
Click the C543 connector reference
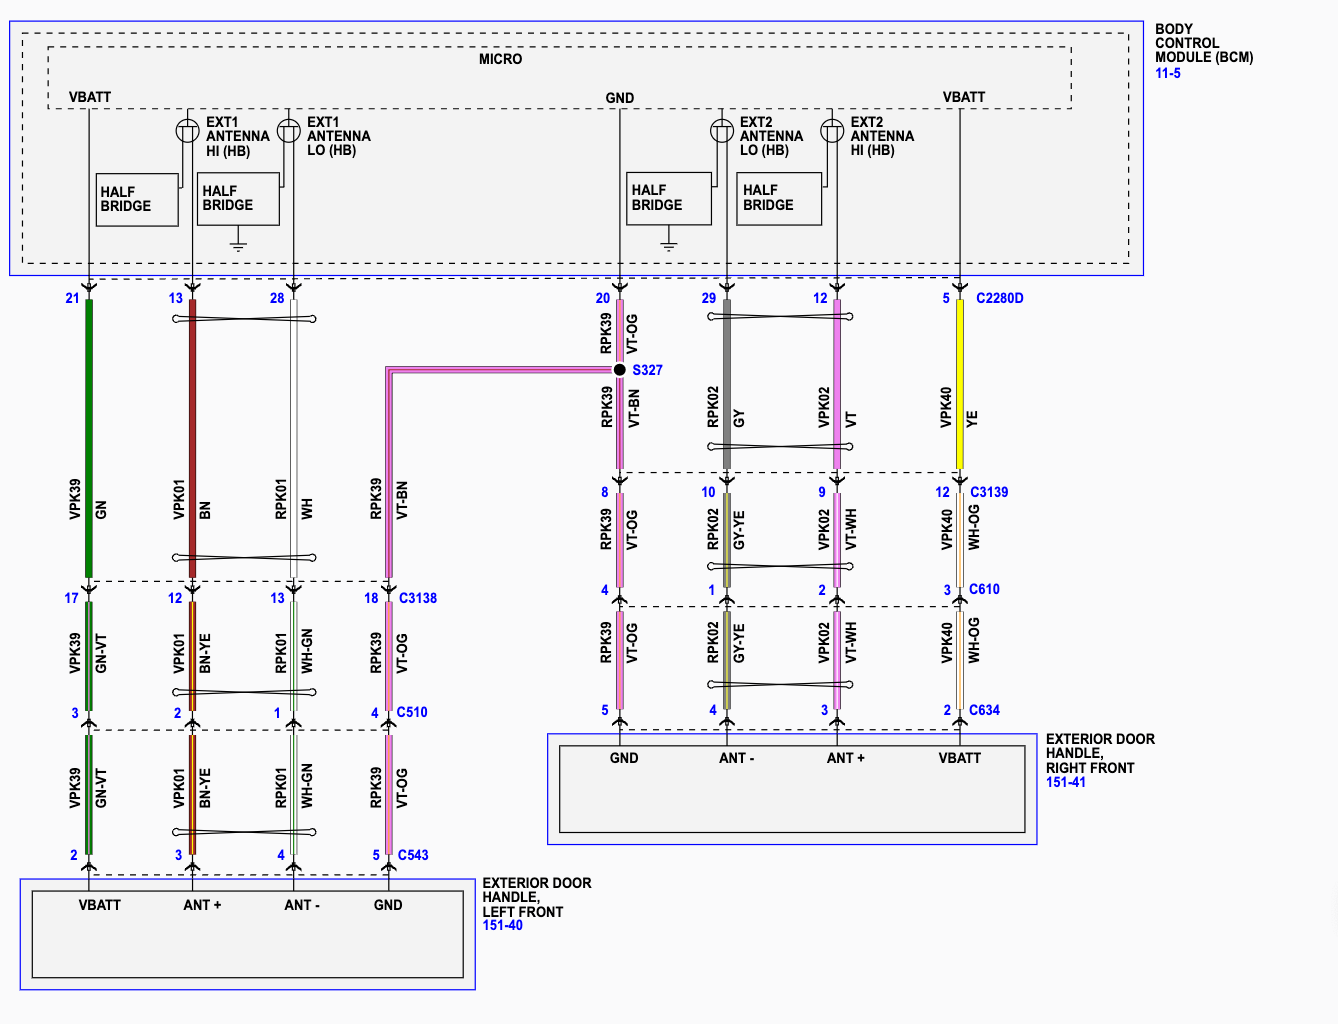click(413, 855)
